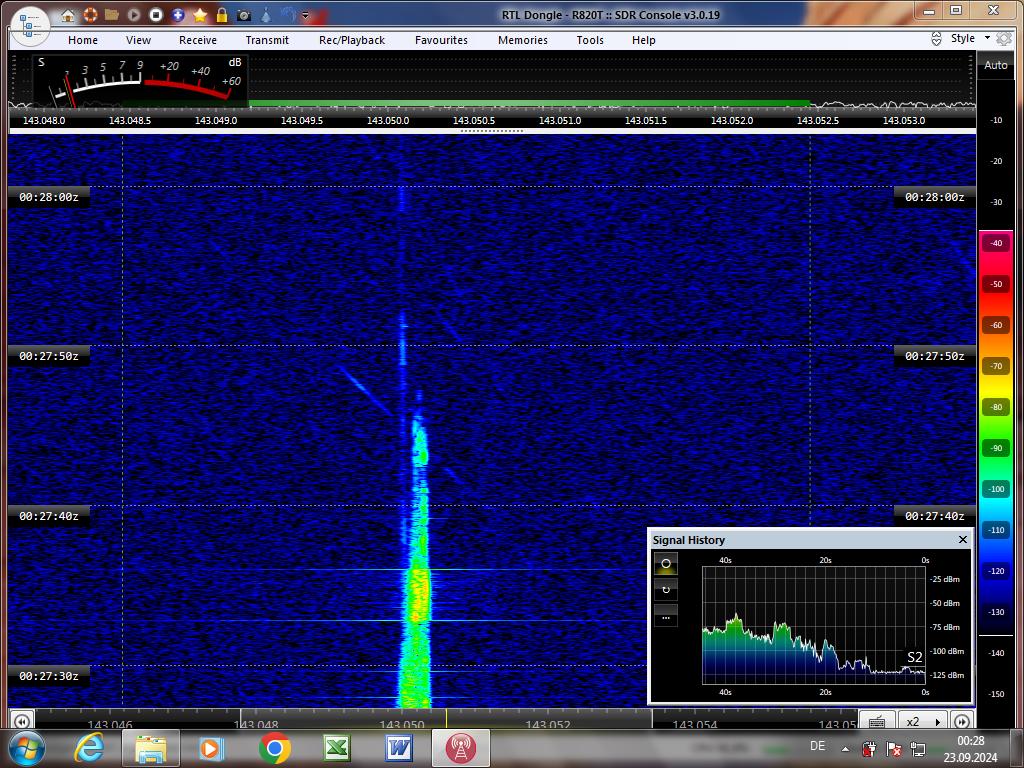Open the Help tab

(x=644, y=40)
